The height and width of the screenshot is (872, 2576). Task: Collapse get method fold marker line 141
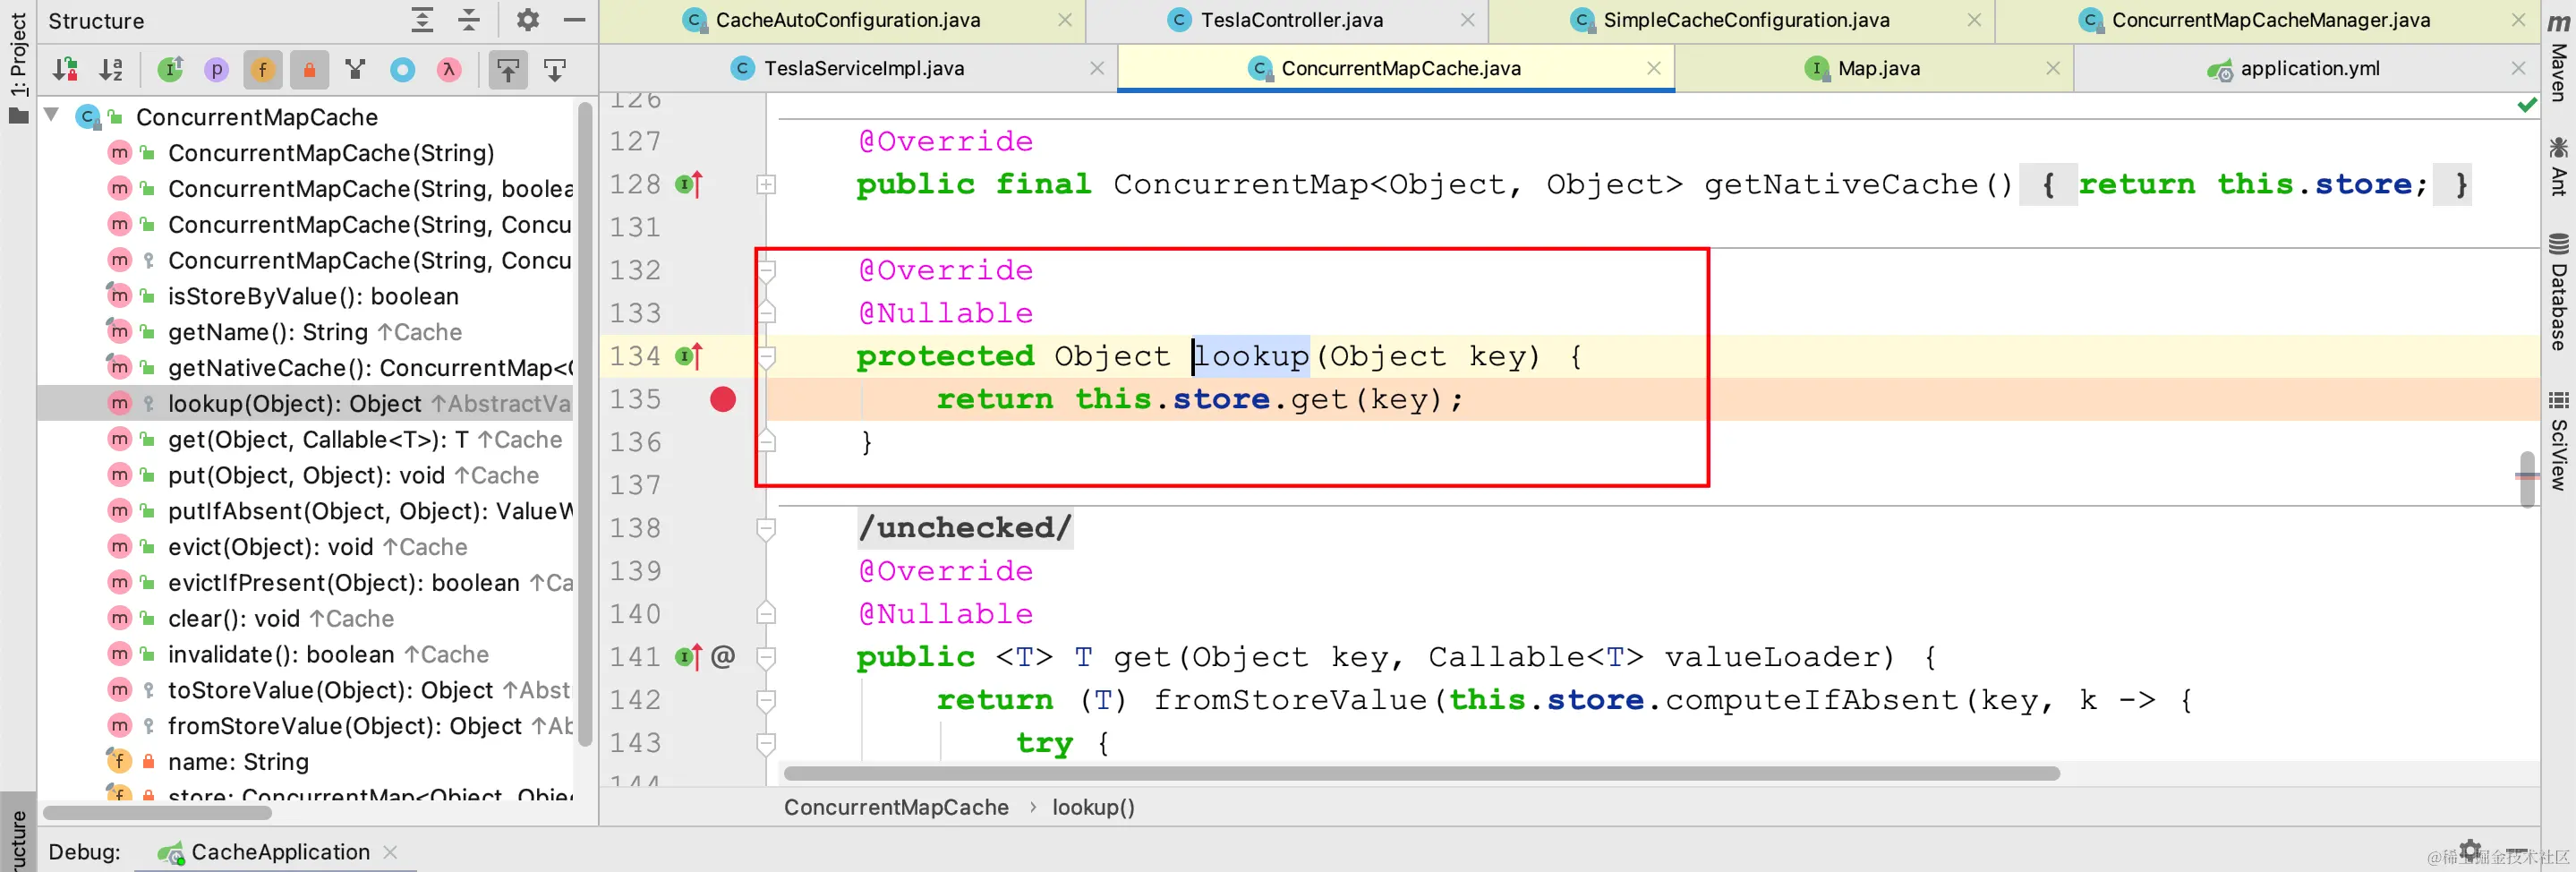click(x=766, y=657)
